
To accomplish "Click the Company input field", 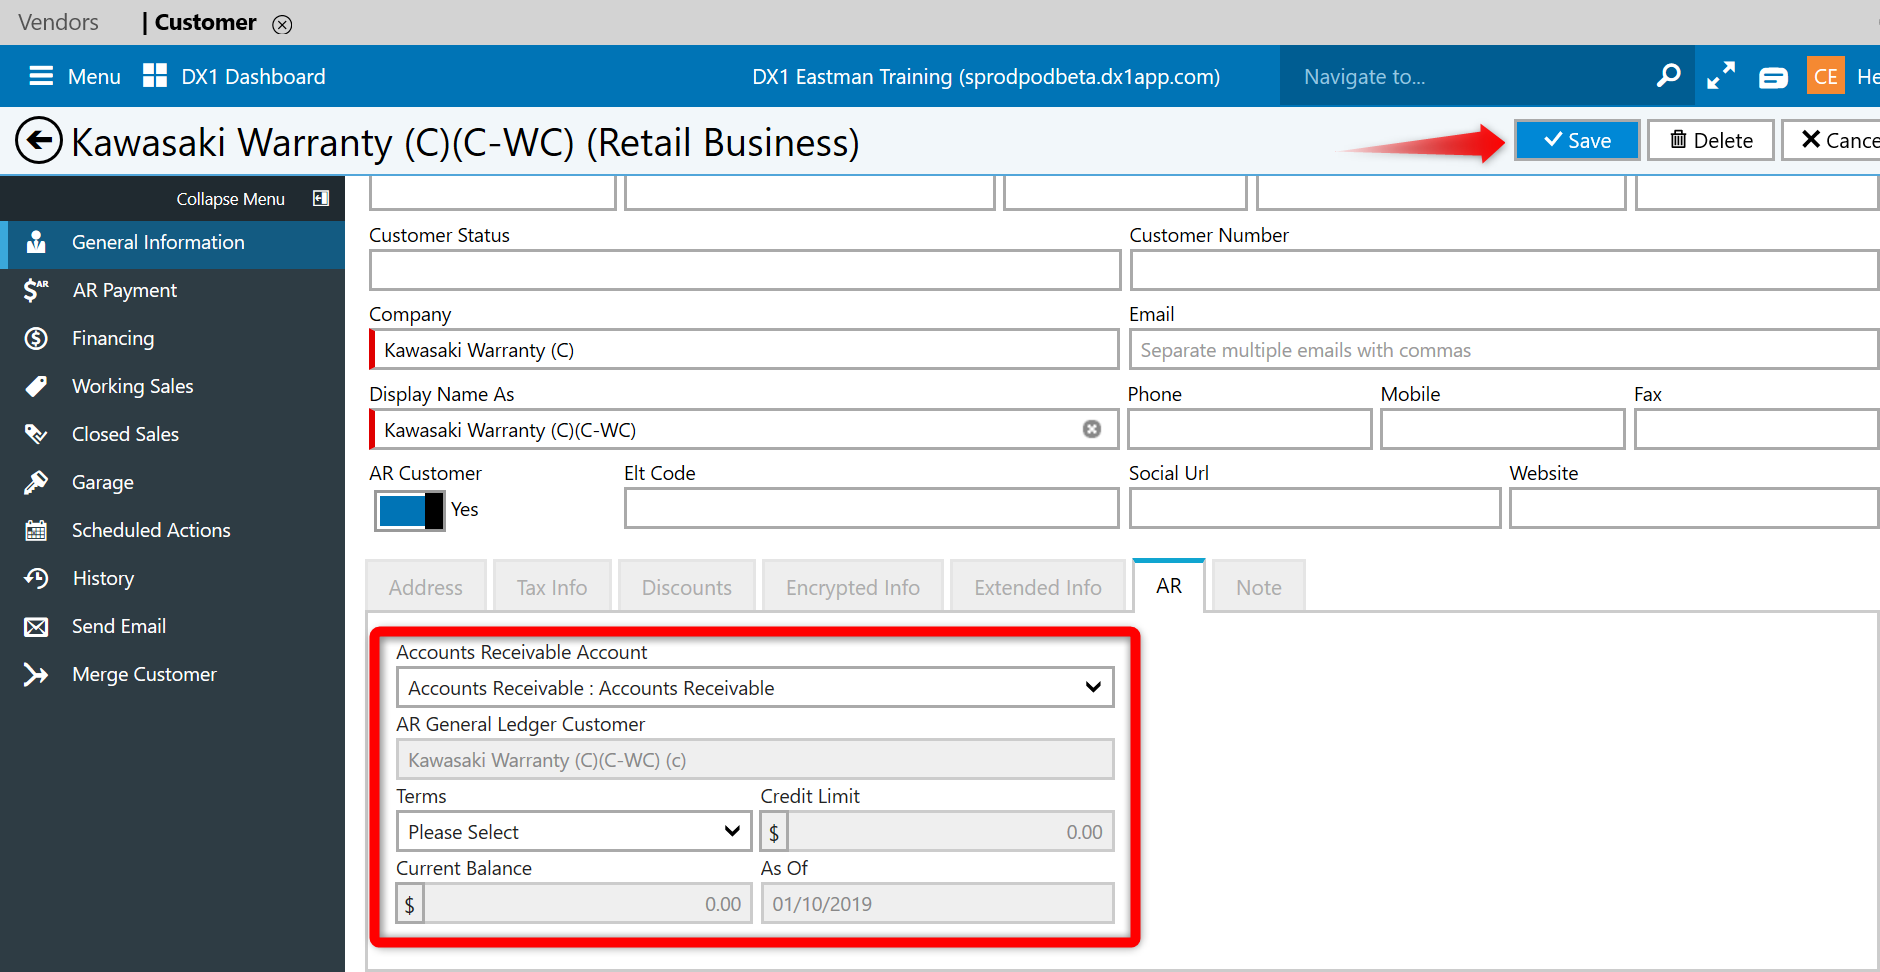I will 744,350.
